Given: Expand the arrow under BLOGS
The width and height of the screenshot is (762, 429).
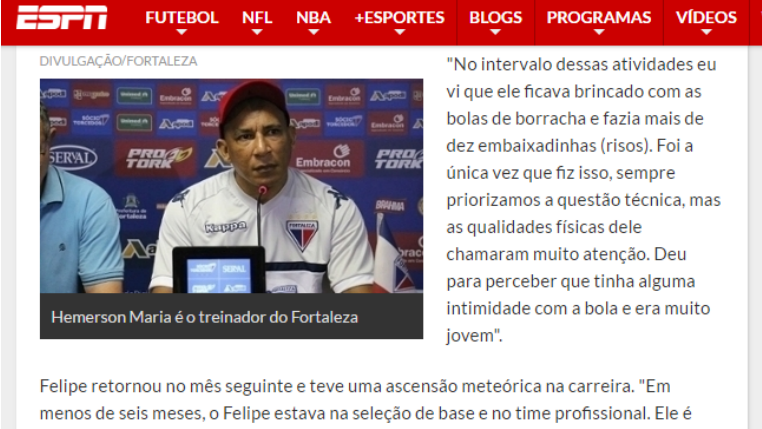Looking at the screenshot, I should pos(495,32).
